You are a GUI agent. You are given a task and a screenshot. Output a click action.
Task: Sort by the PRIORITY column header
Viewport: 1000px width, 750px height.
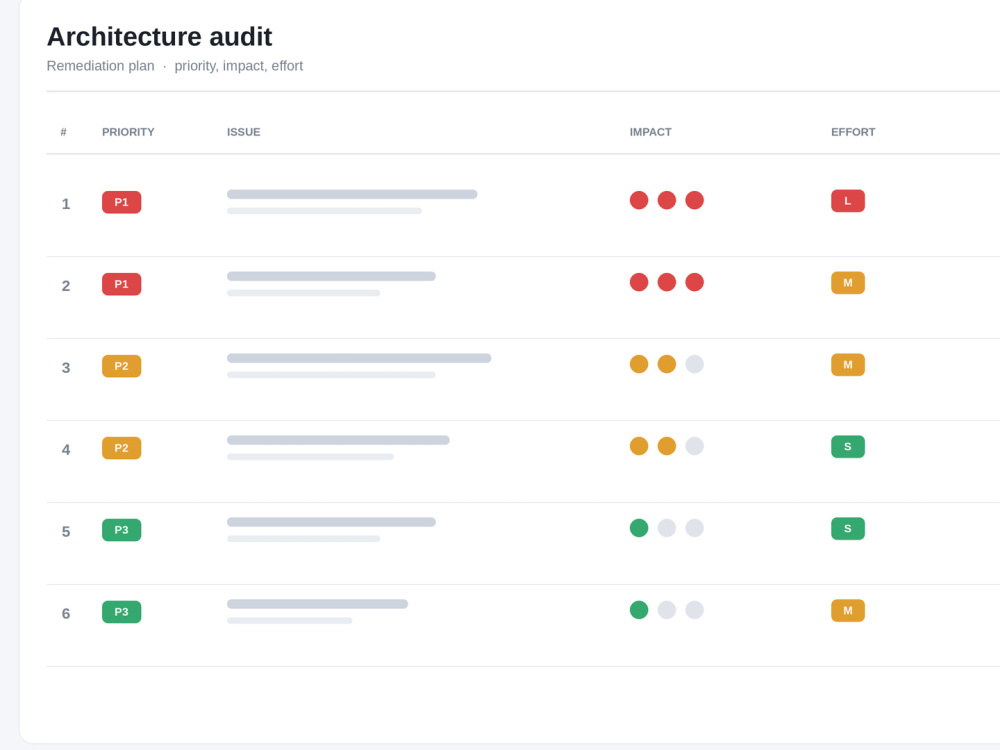pos(128,132)
